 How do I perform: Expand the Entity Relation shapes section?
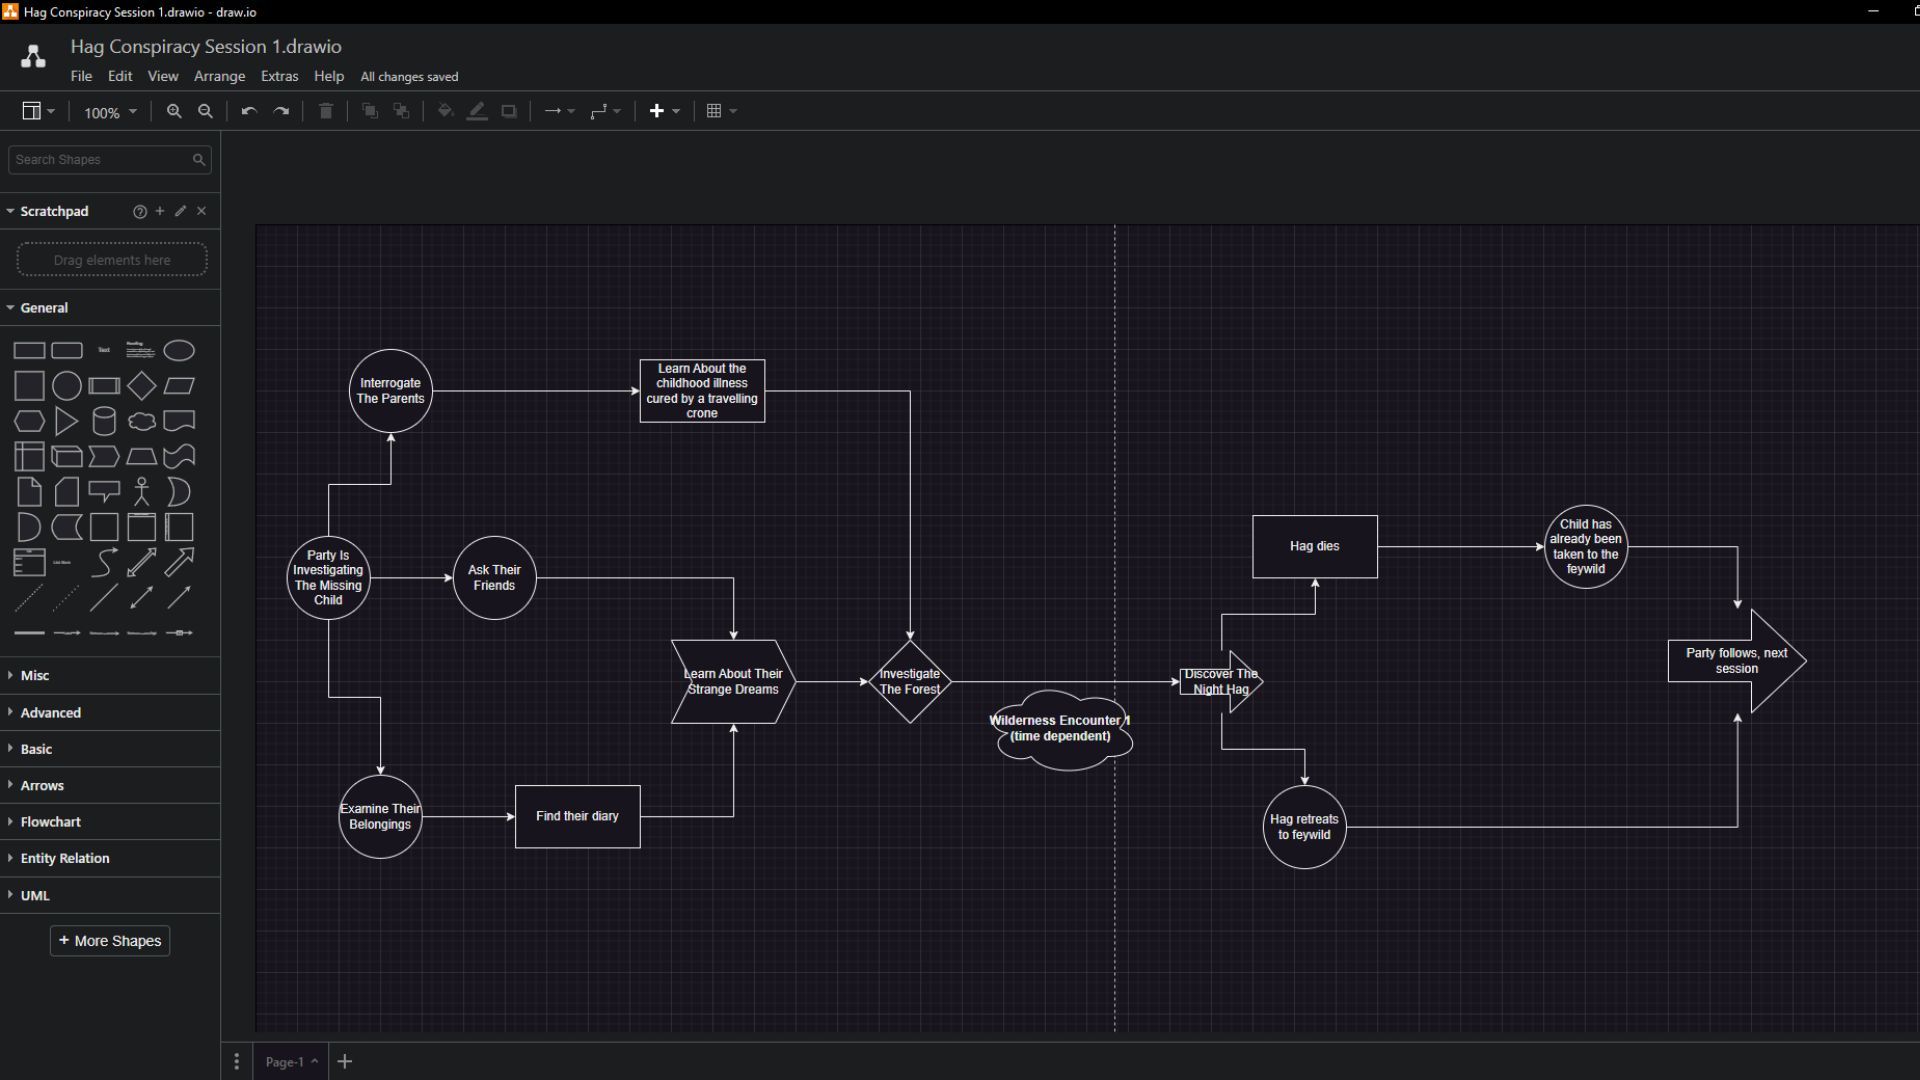[x=64, y=859]
